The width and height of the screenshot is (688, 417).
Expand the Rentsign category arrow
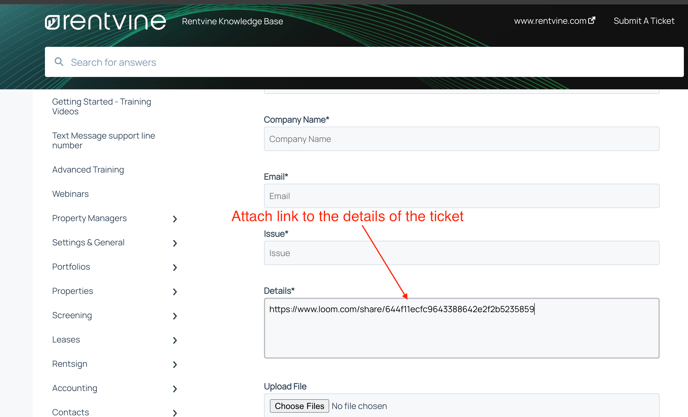(x=175, y=364)
